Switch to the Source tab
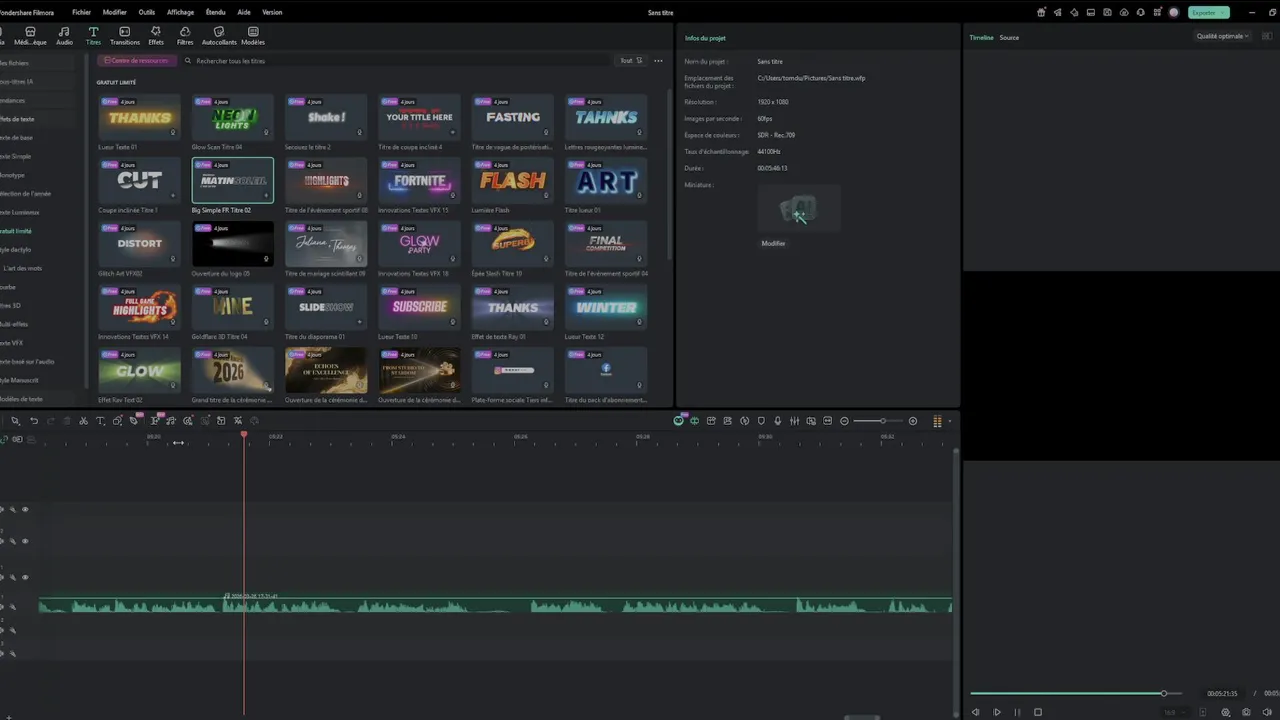 click(1009, 38)
